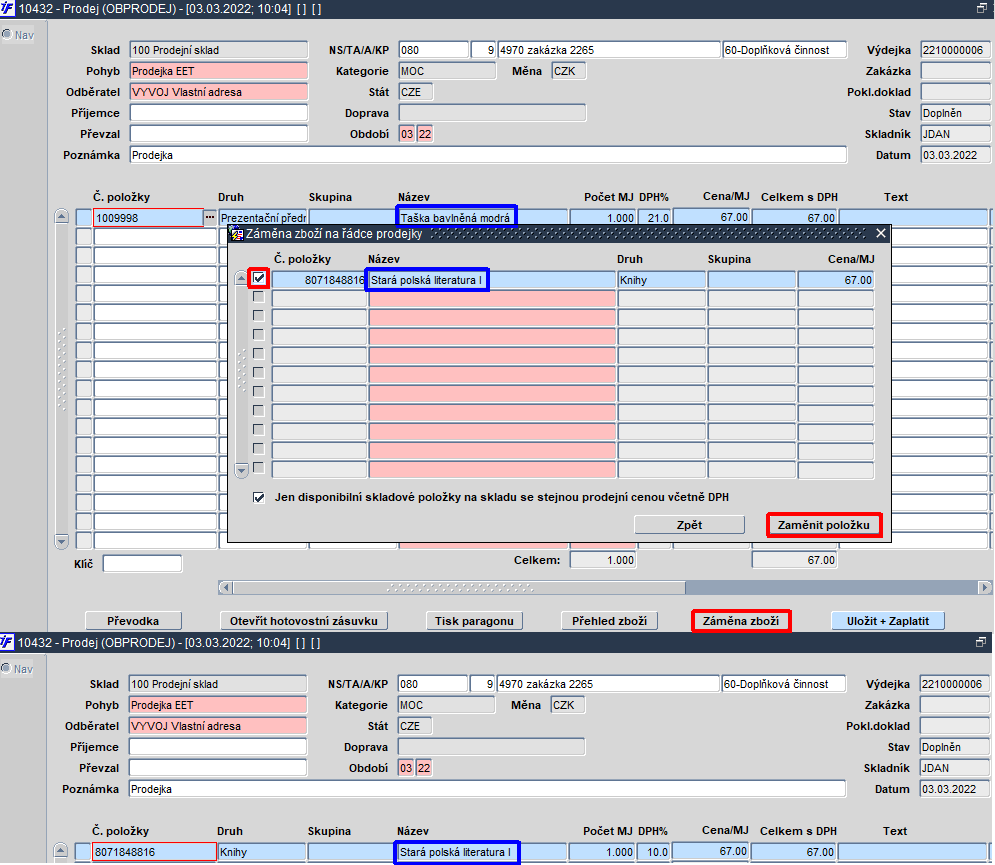This screenshot has height=865, width=995.
Task: Click the app icon in upper window title bar
Action: tap(7, 8)
